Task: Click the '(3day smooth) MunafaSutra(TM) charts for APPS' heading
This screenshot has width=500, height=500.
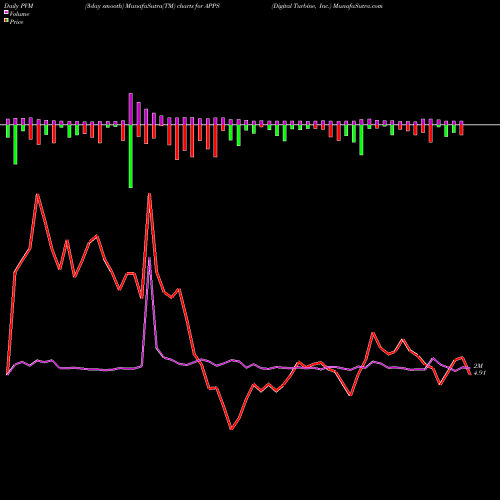Action: point(152,6)
